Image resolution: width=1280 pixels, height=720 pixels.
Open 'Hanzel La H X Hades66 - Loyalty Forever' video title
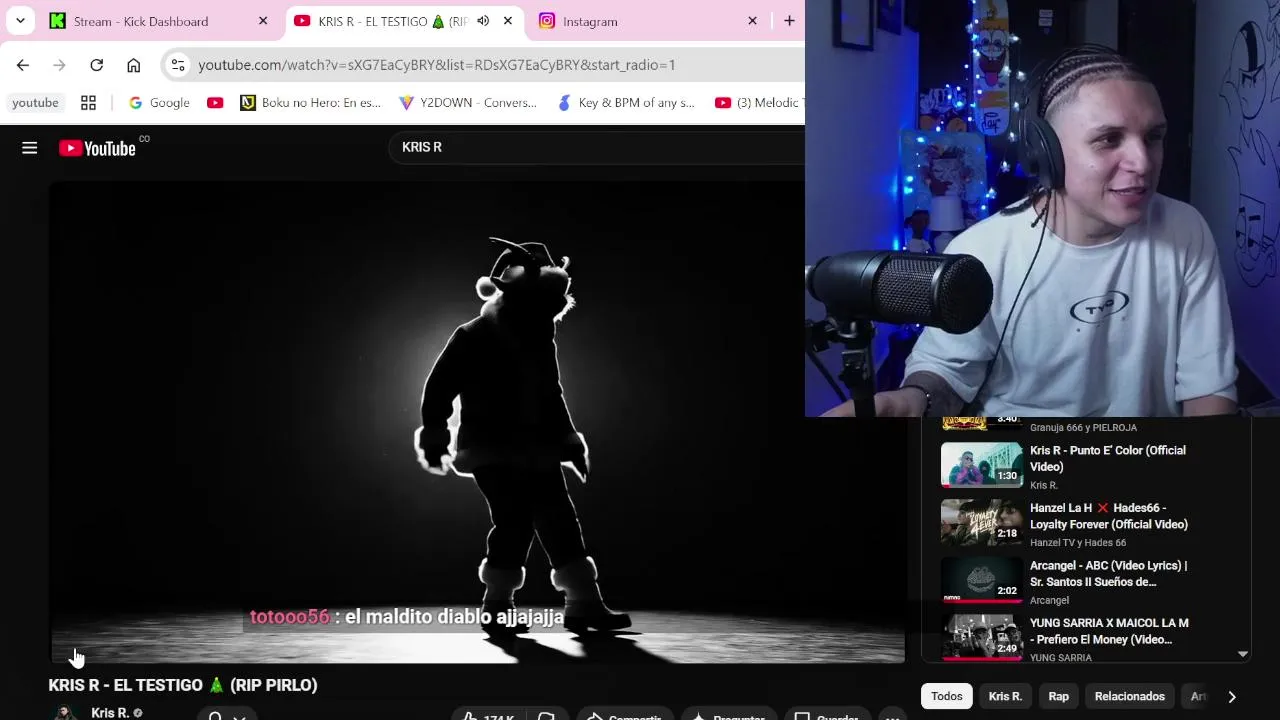coord(1109,516)
